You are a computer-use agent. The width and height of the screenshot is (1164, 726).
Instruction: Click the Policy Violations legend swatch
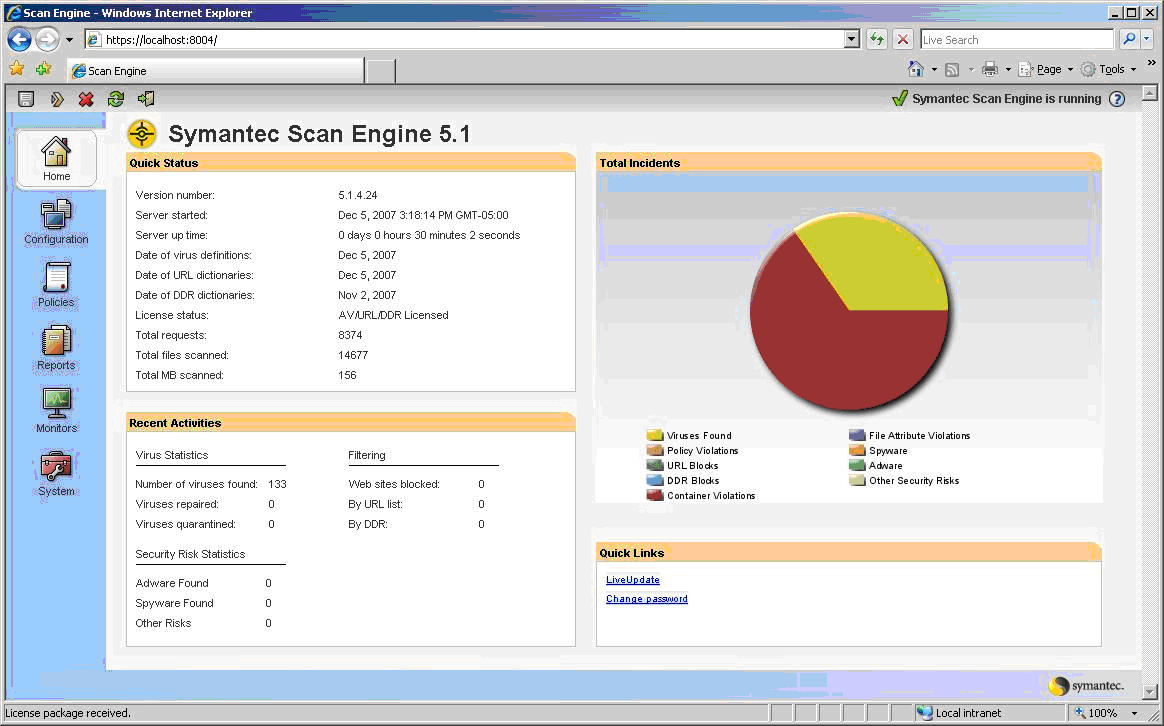pos(654,450)
